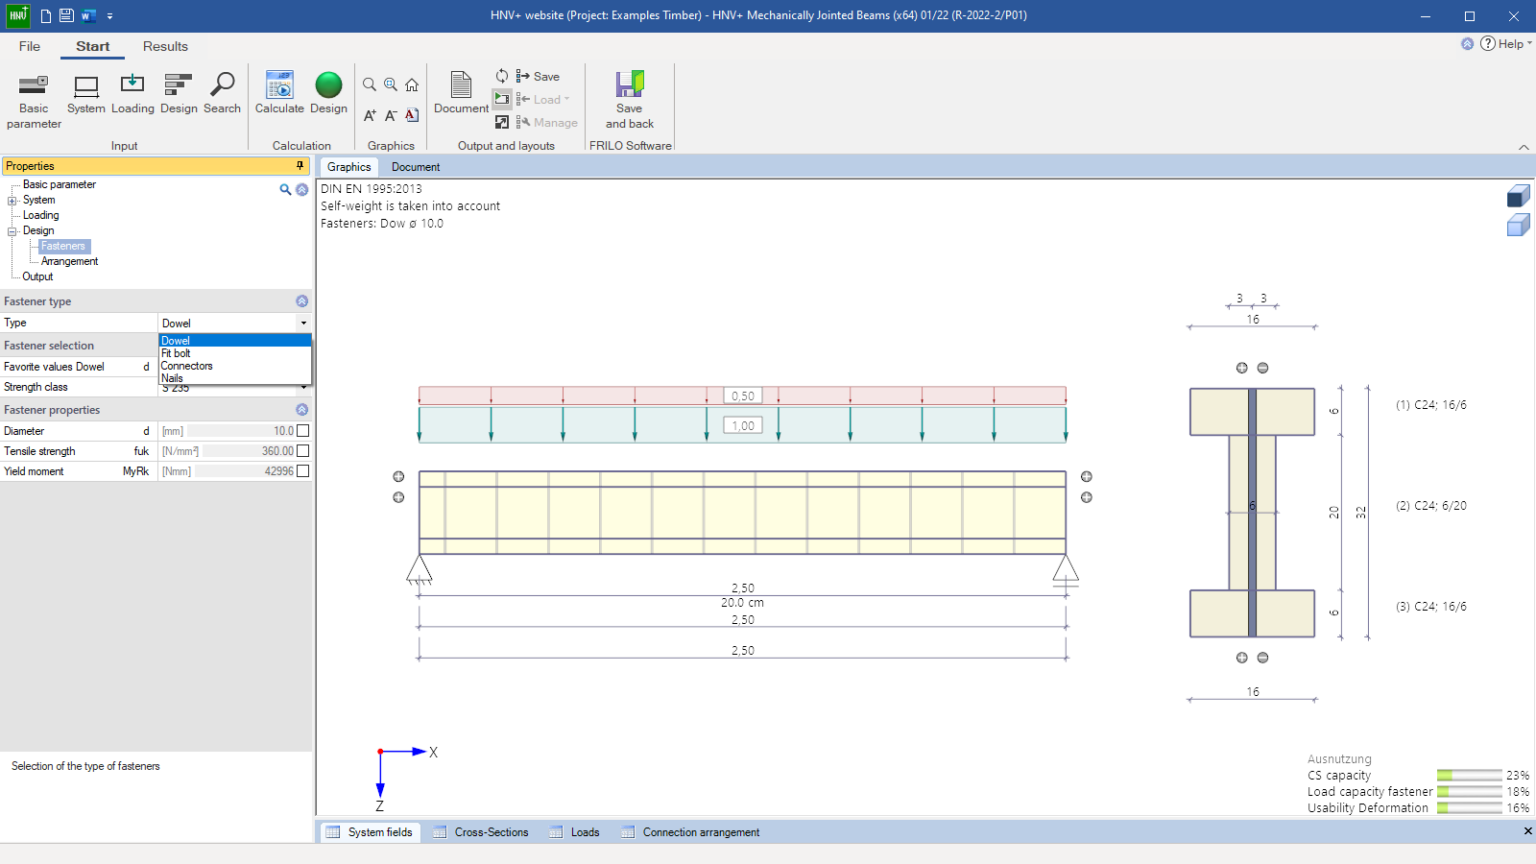The image size is (1536, 864).
Task: Expand the System tree node
Action: (13, 200)
